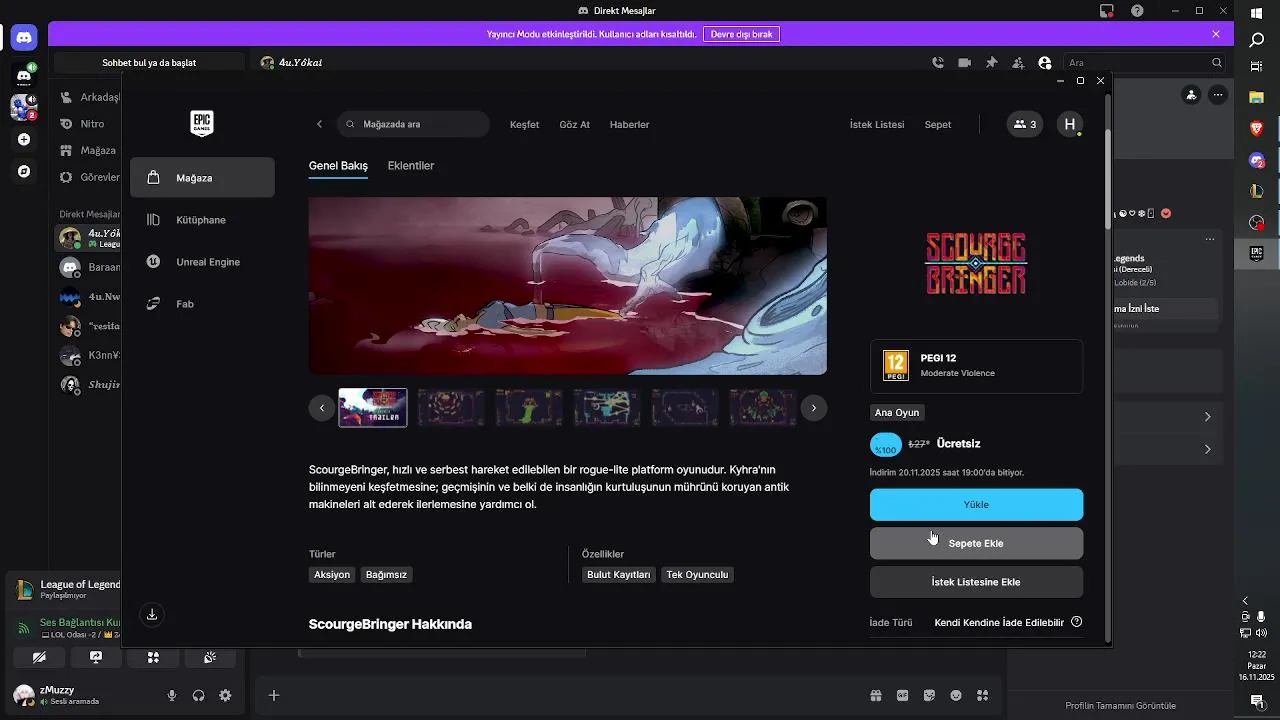Open the apps launcher in Discord message bar

982,695
